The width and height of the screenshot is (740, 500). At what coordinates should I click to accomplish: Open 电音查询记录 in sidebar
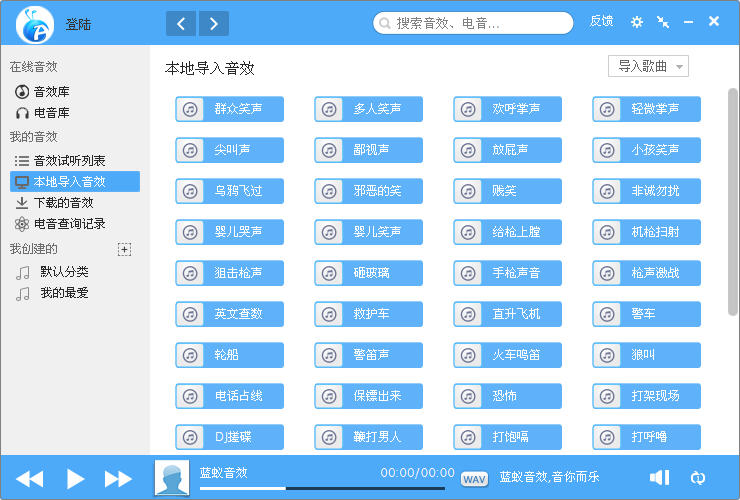[69, 224]
